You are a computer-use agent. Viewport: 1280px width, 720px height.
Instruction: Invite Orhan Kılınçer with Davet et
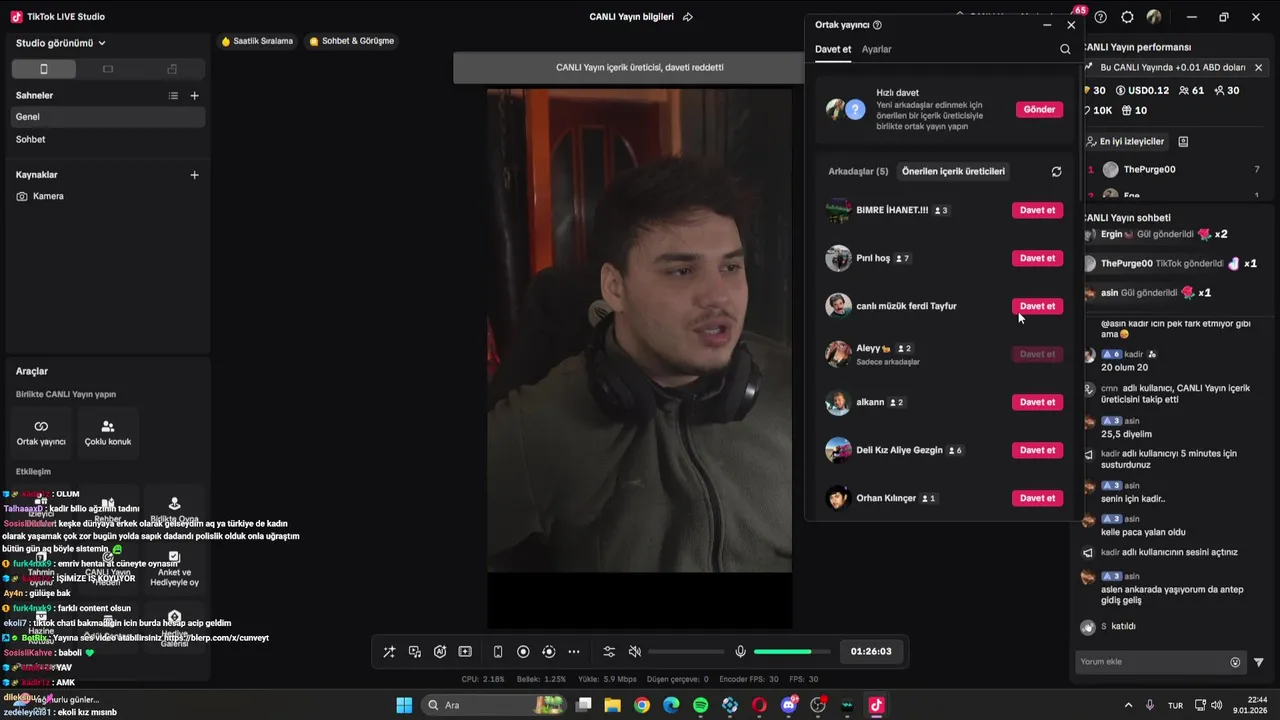click(x=1037, y=498)
